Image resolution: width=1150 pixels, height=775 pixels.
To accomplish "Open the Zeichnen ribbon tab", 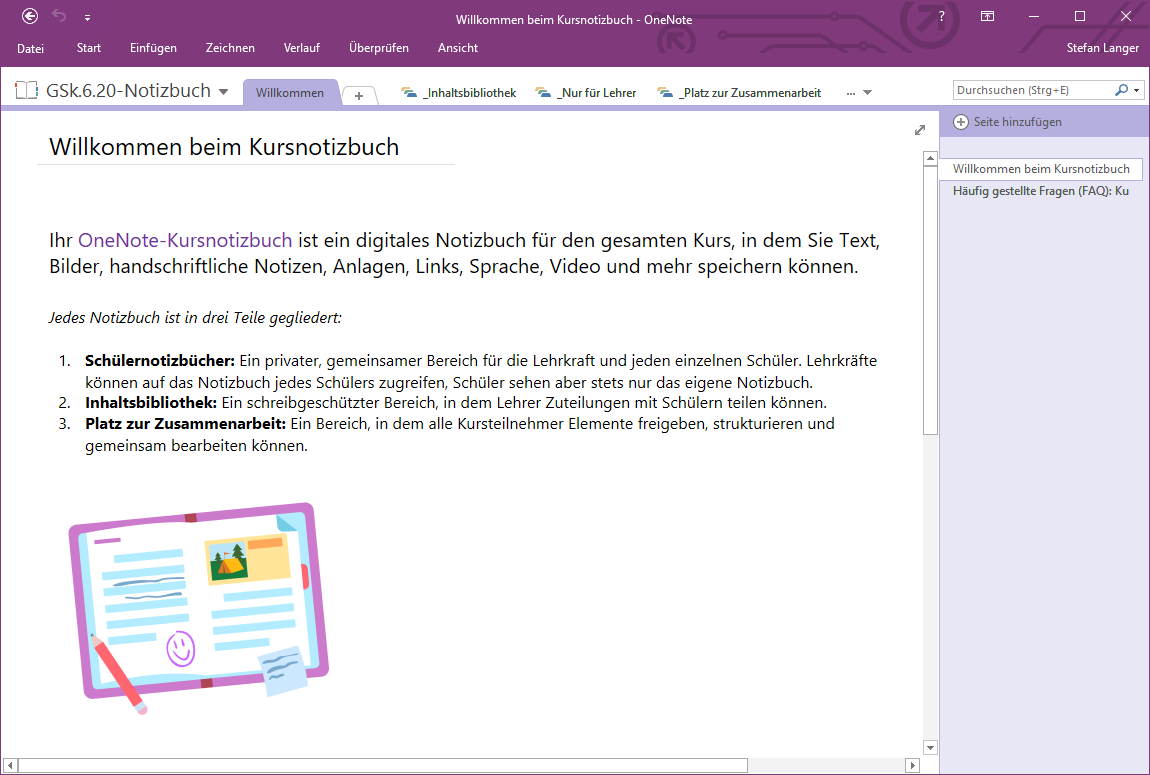I will pyautogui.click(x=230, y=48).
